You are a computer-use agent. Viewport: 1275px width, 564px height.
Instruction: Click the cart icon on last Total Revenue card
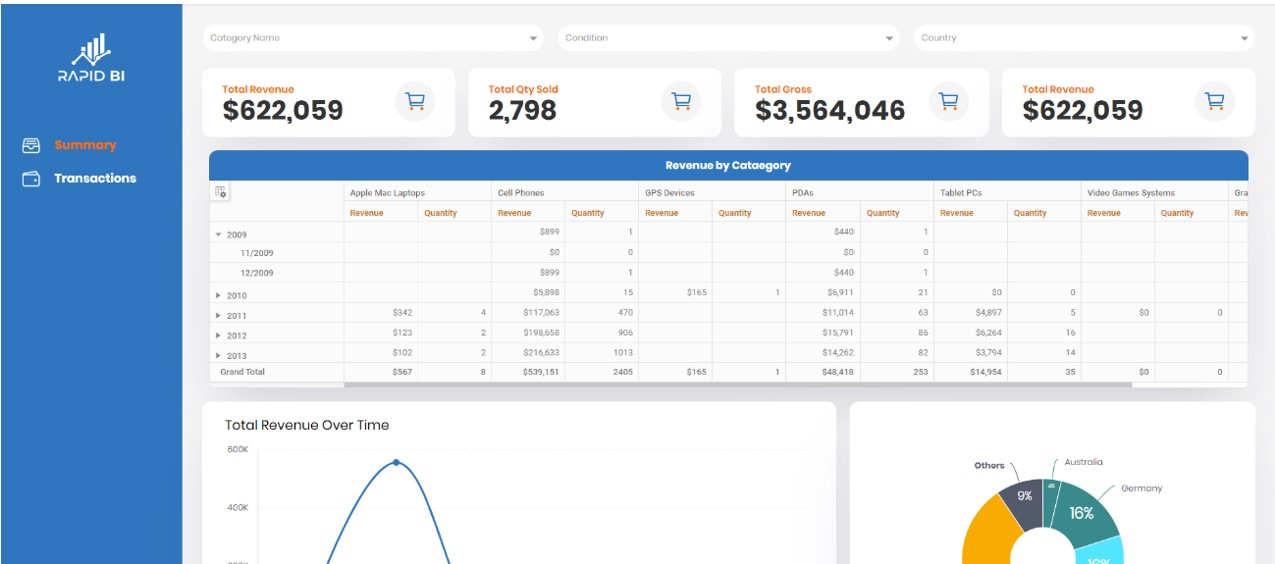pyautogui.click(x=1215, y=101)
